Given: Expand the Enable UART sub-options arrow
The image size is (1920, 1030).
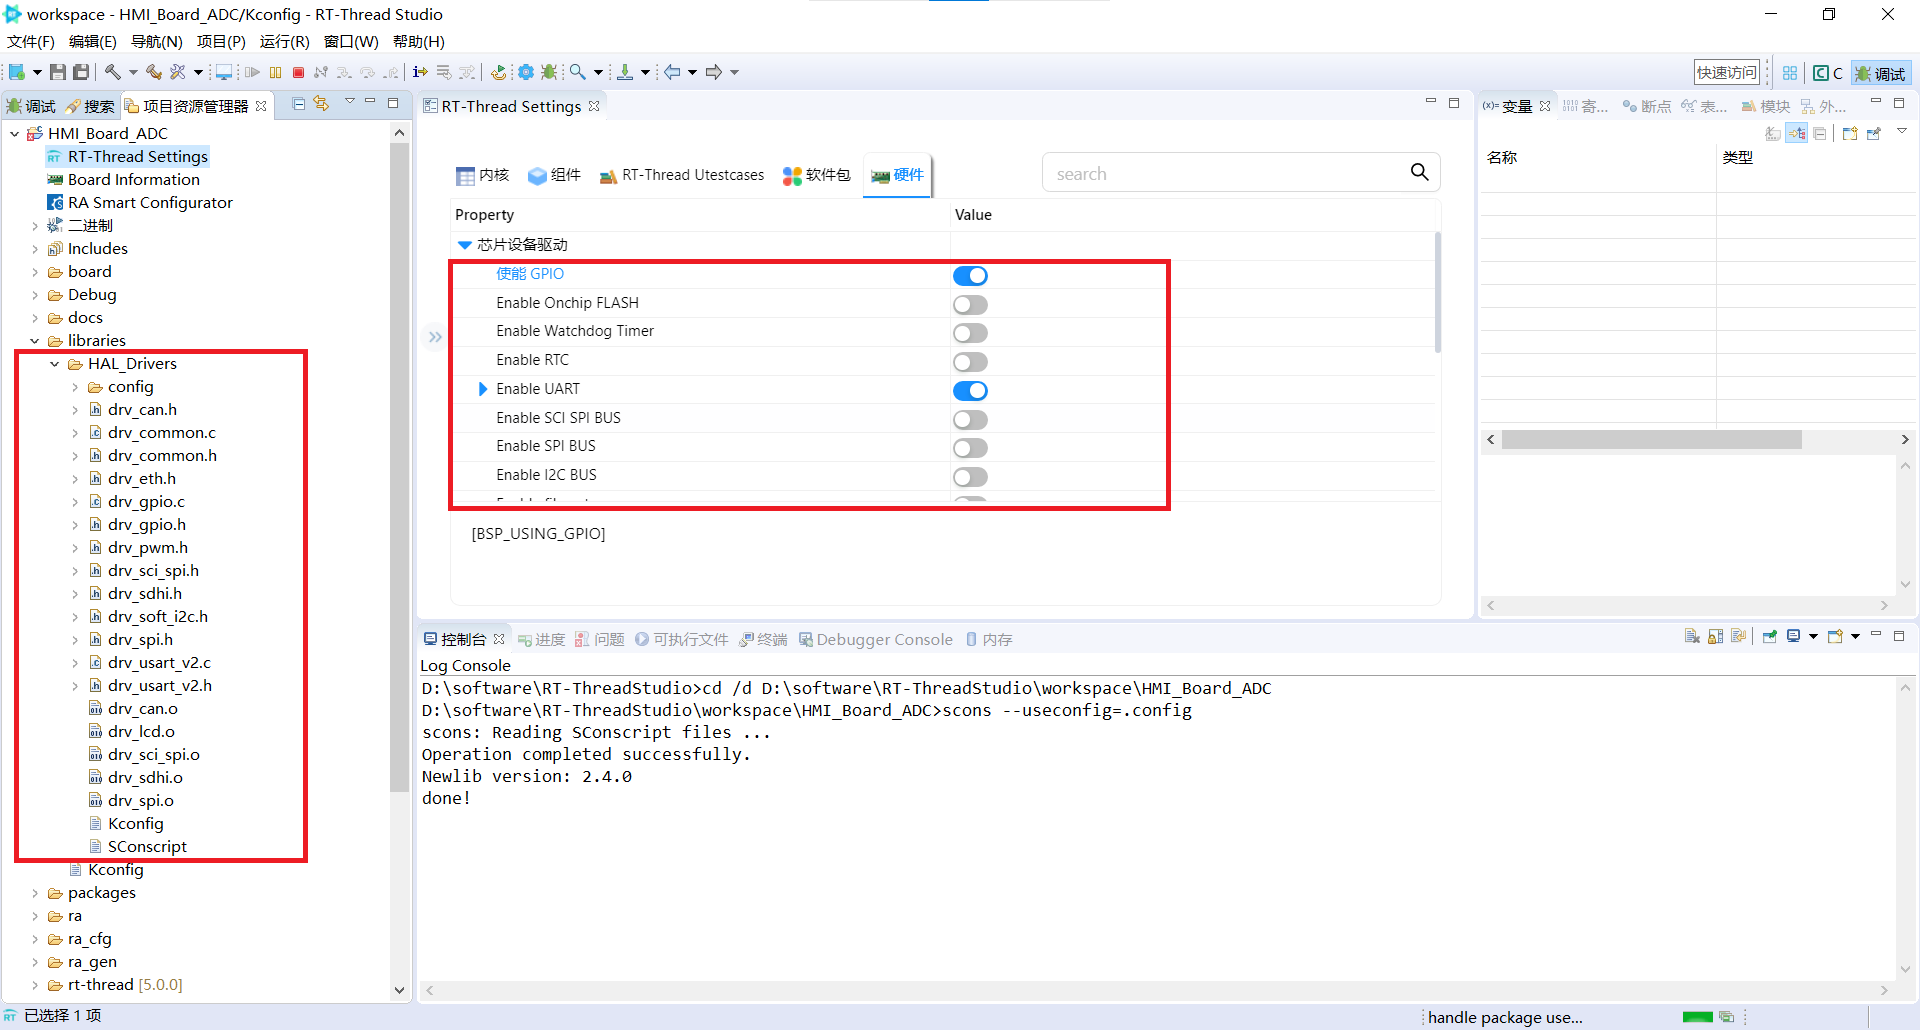Looking at the screenshot, I should point(483,389).
